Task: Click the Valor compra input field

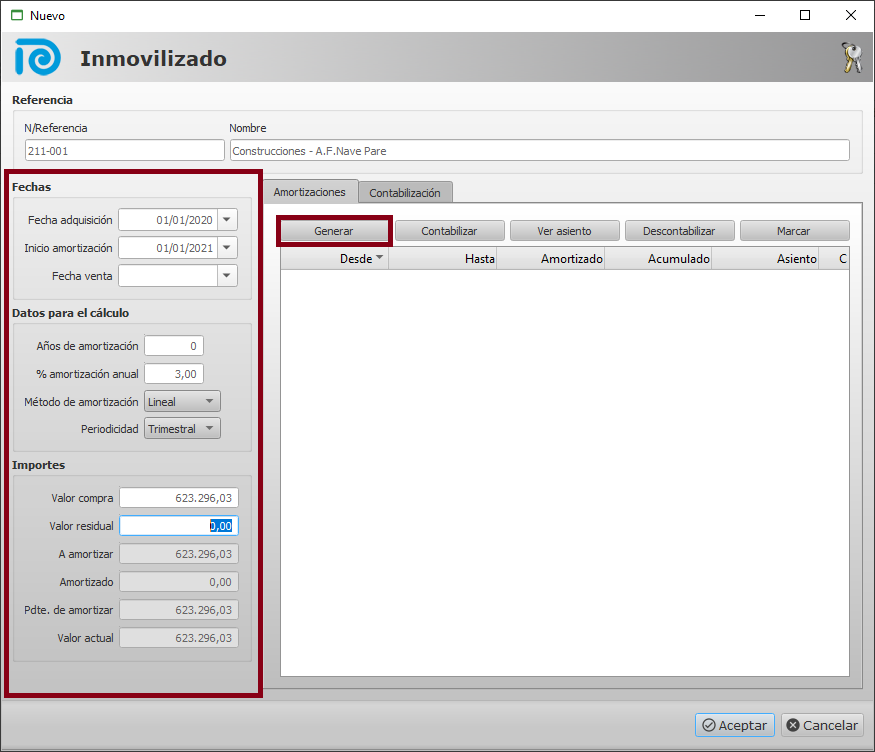Action: pos(179,498)
